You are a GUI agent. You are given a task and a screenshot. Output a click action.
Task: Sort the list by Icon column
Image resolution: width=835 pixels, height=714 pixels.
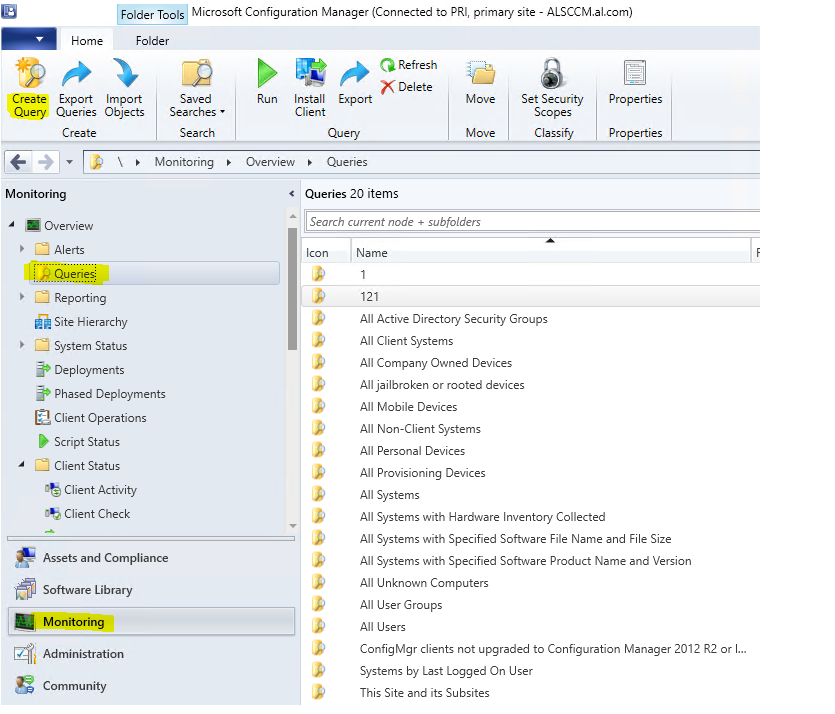point(326,253)
